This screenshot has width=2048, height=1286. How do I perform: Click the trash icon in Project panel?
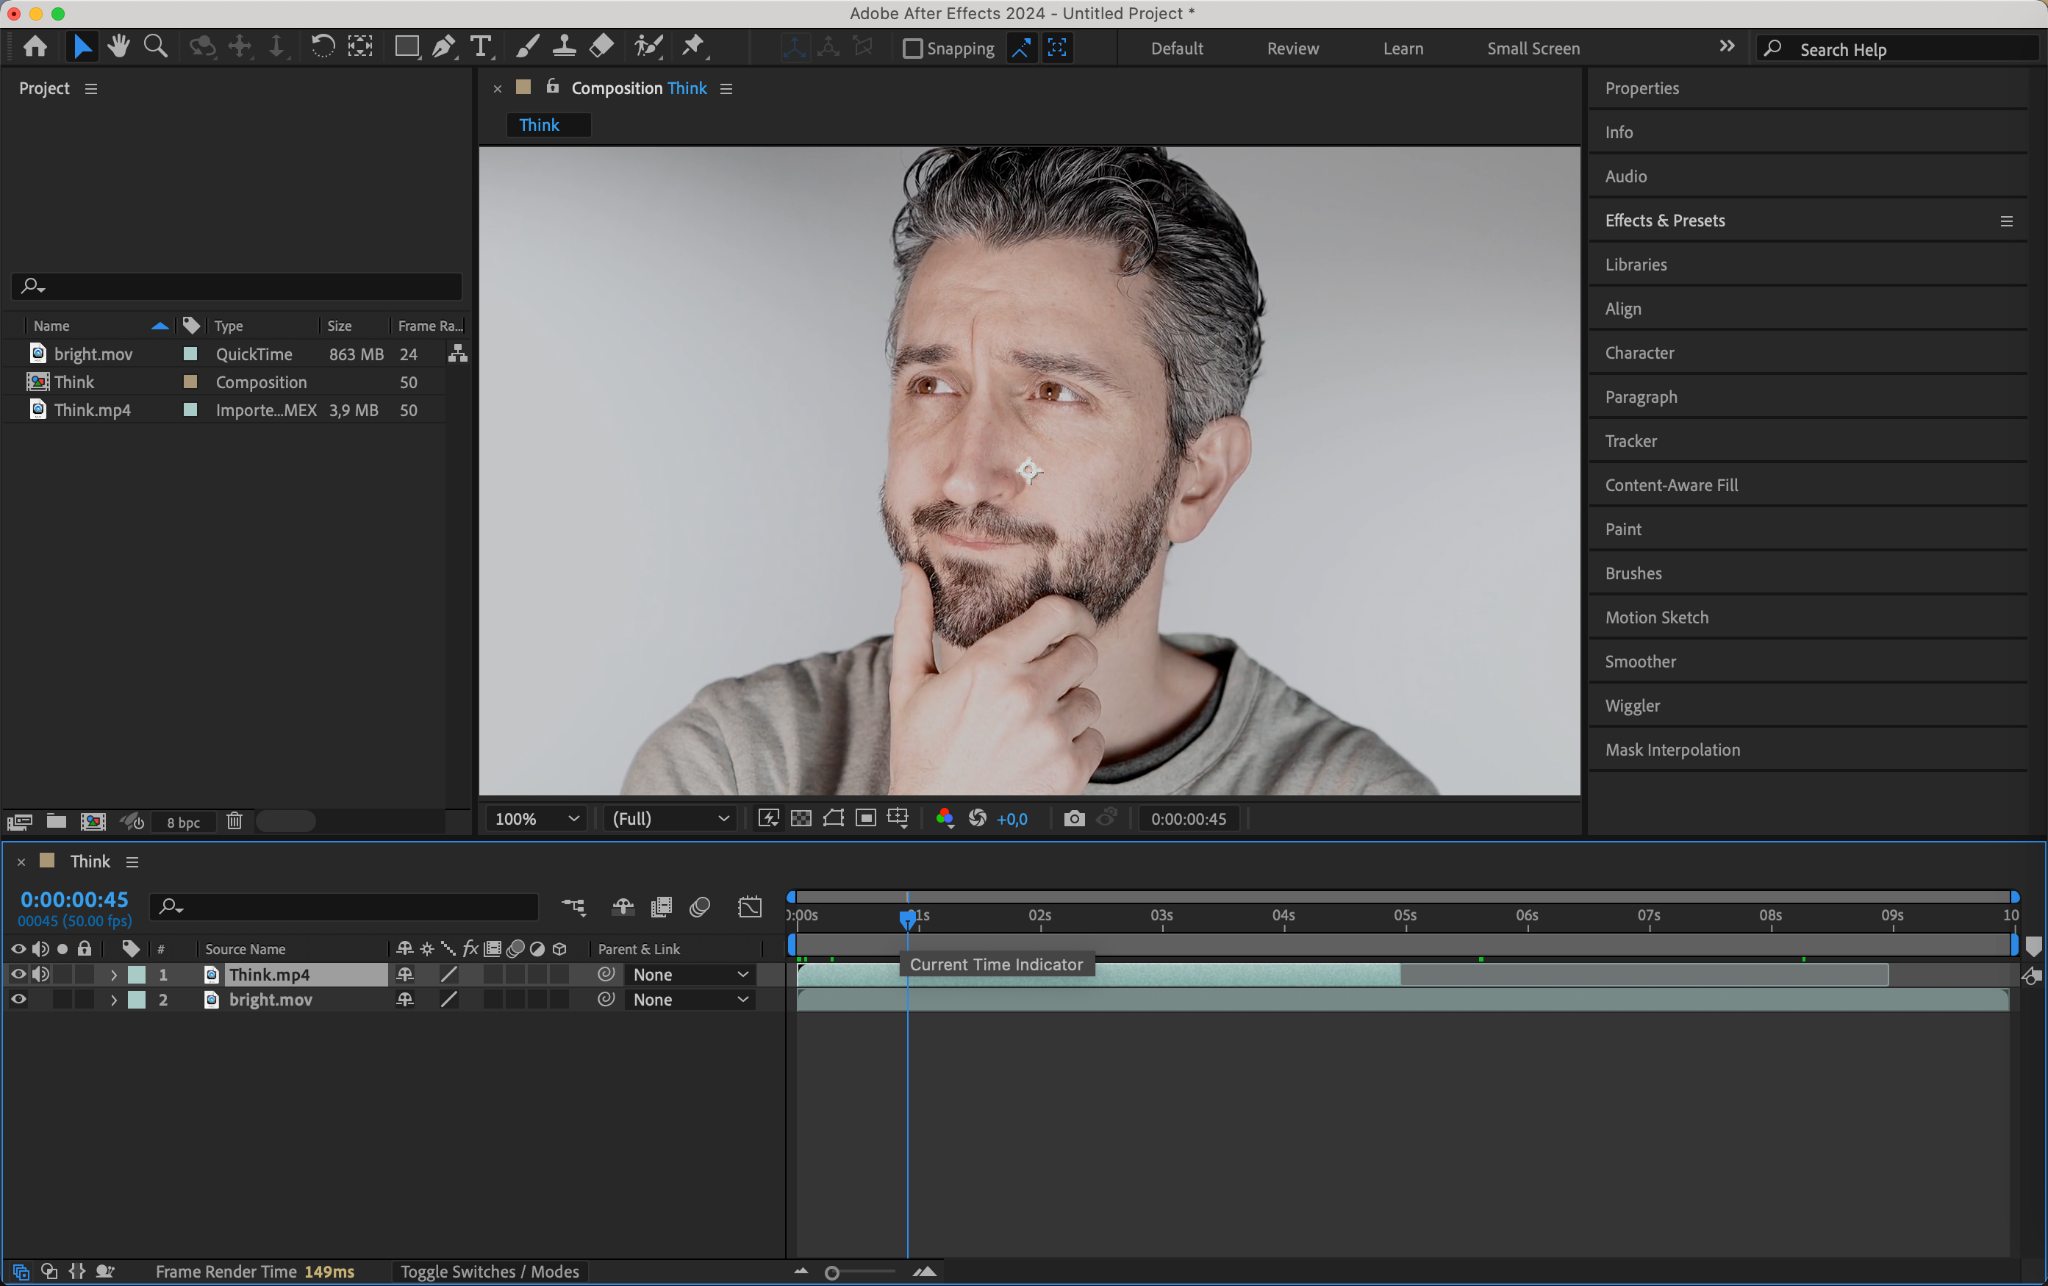click(x=234, y=821)
